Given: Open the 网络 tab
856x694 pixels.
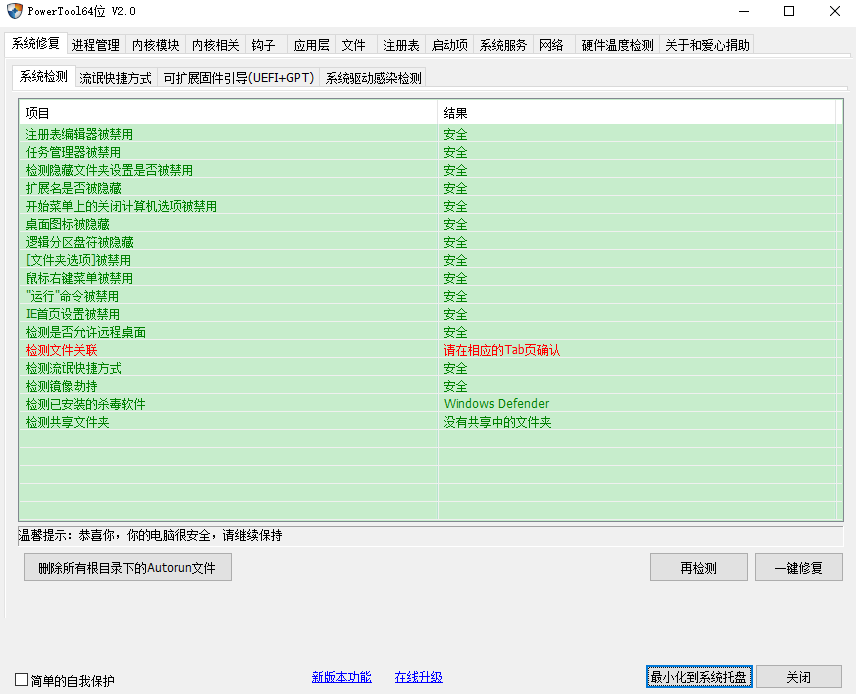Looking at the screenshot, I should coord(551,44).
